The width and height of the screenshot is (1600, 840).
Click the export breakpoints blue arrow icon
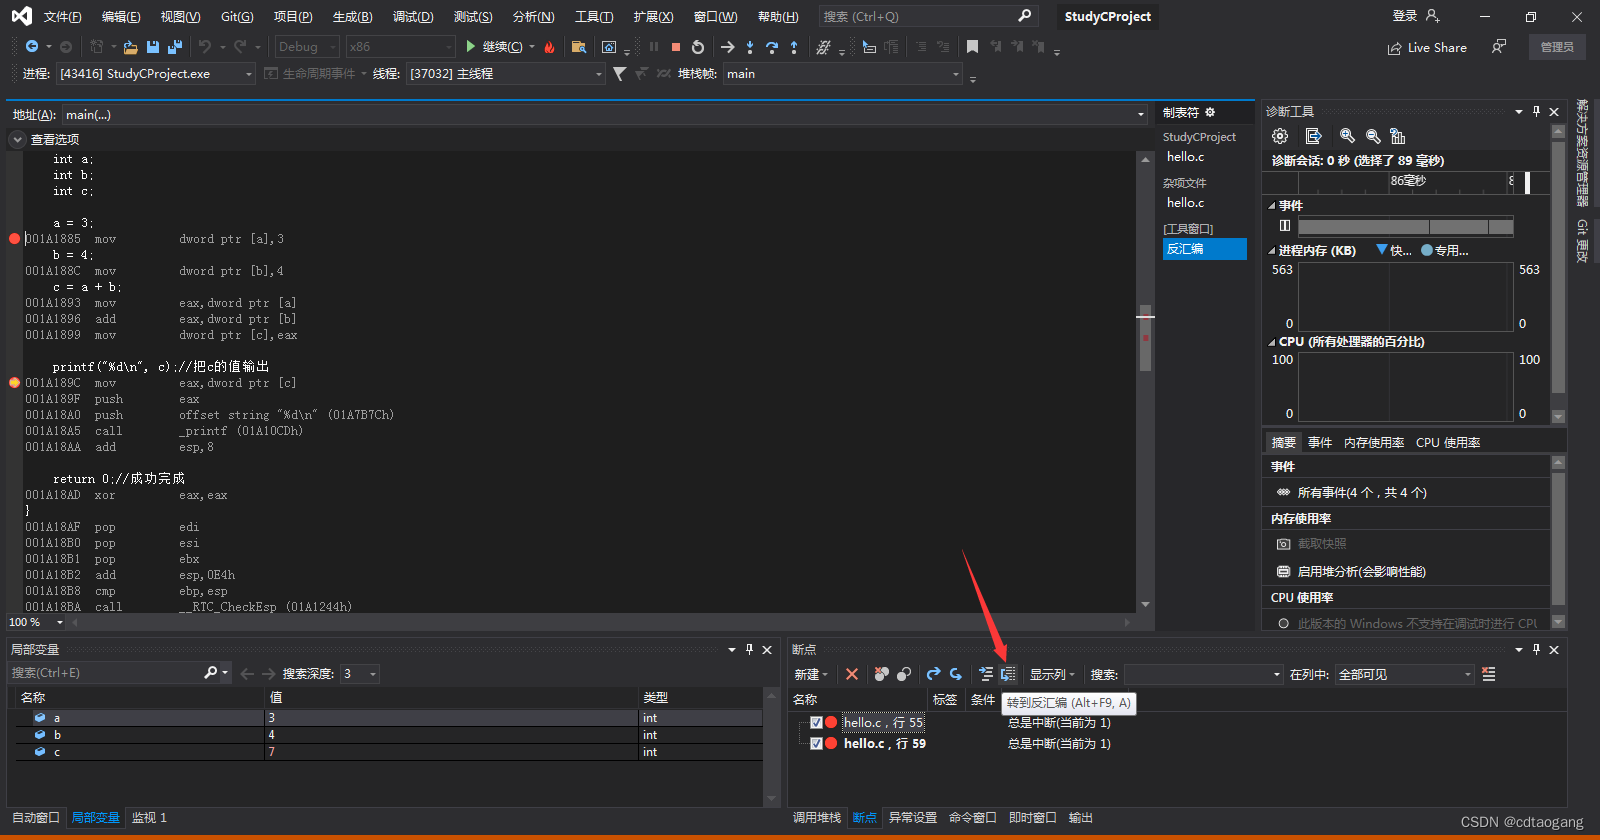point(933,674)
